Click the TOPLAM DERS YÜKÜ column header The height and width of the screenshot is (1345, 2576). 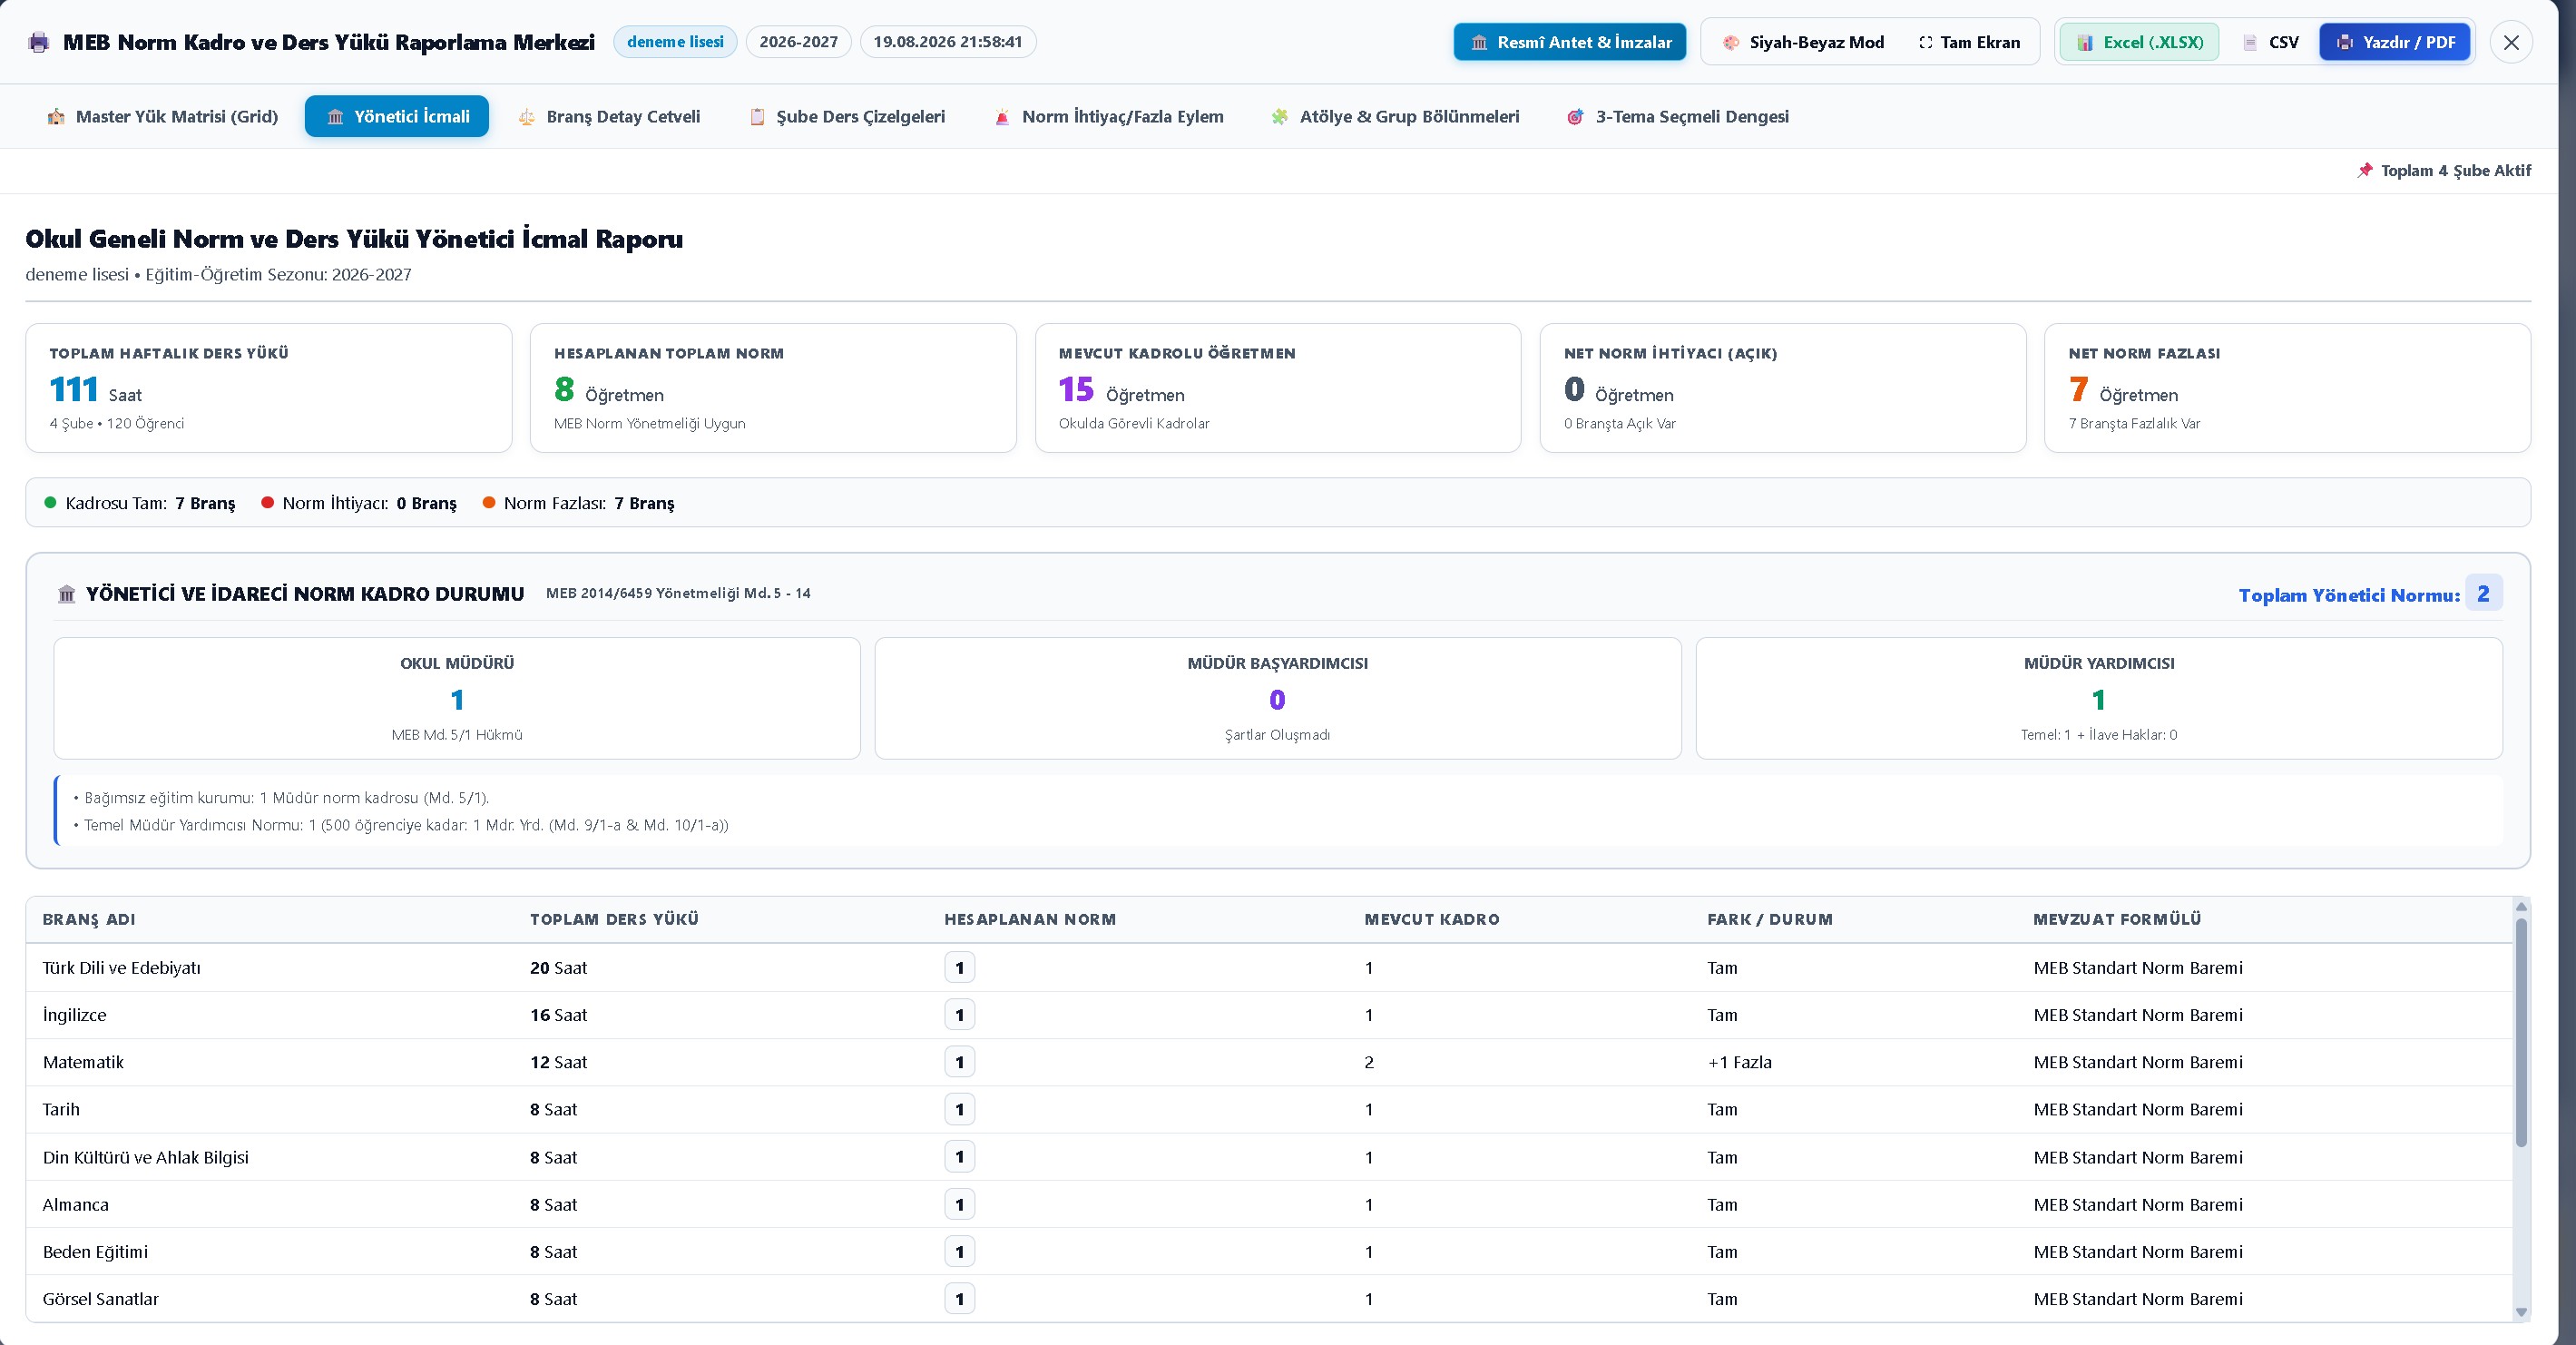(x=614, y=920)
